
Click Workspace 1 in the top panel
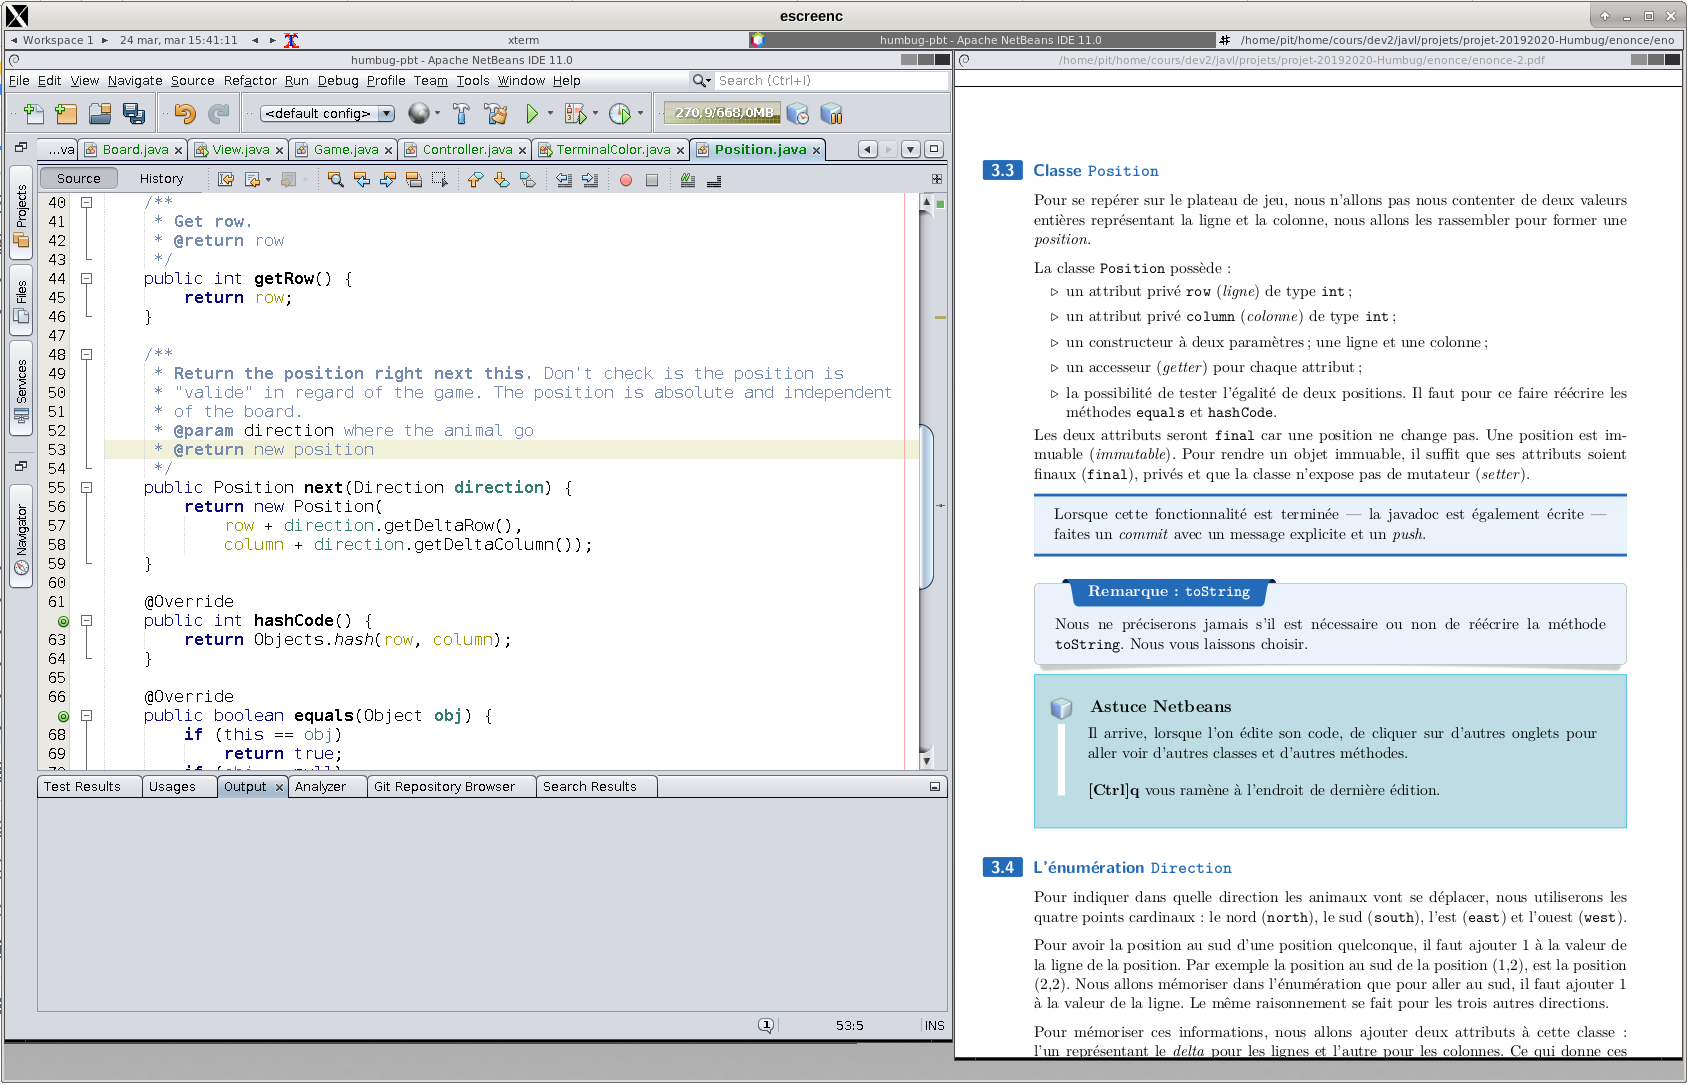pos(57,40)
